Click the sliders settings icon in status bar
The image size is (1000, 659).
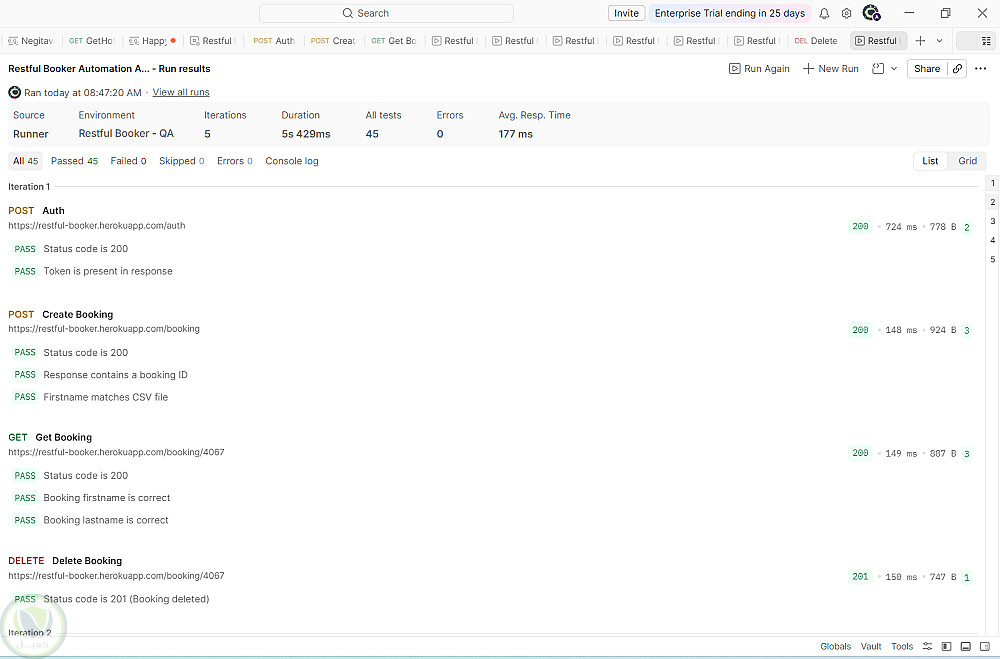927,646
